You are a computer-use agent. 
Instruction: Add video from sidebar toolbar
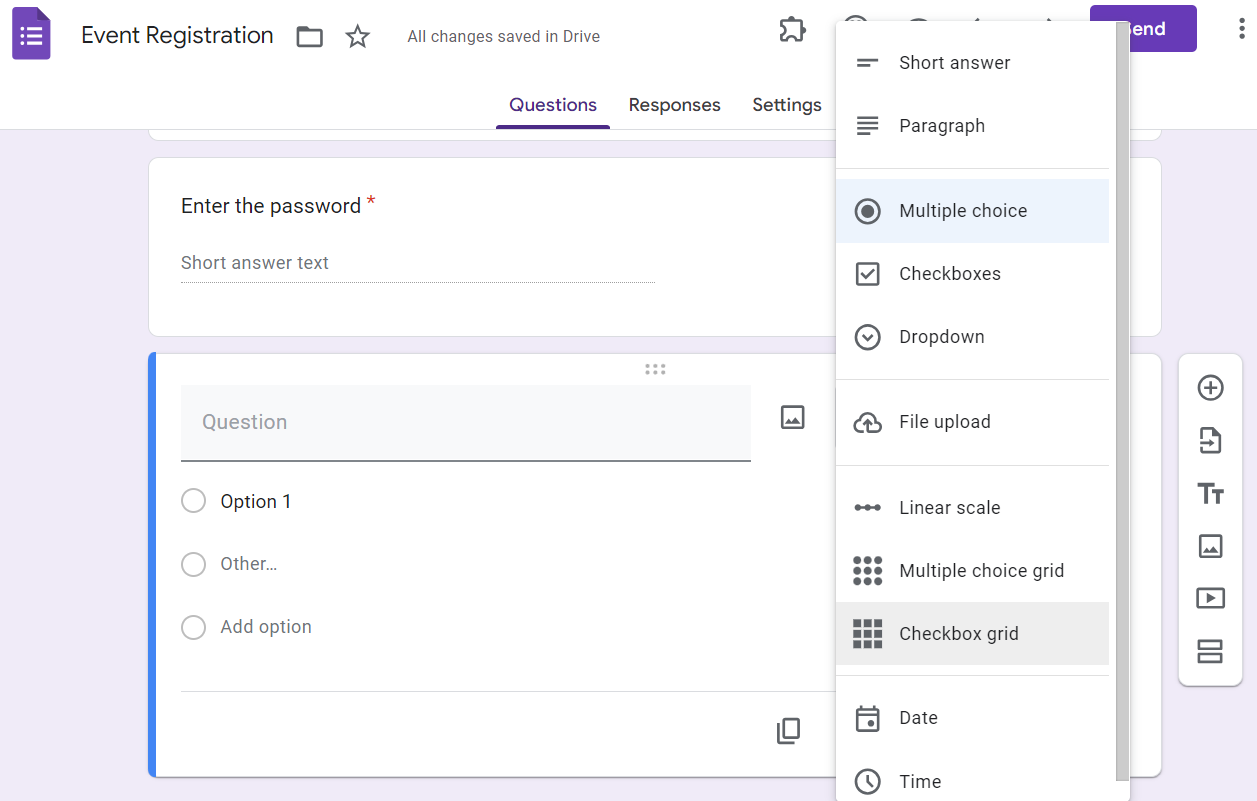click(1211, 598)
